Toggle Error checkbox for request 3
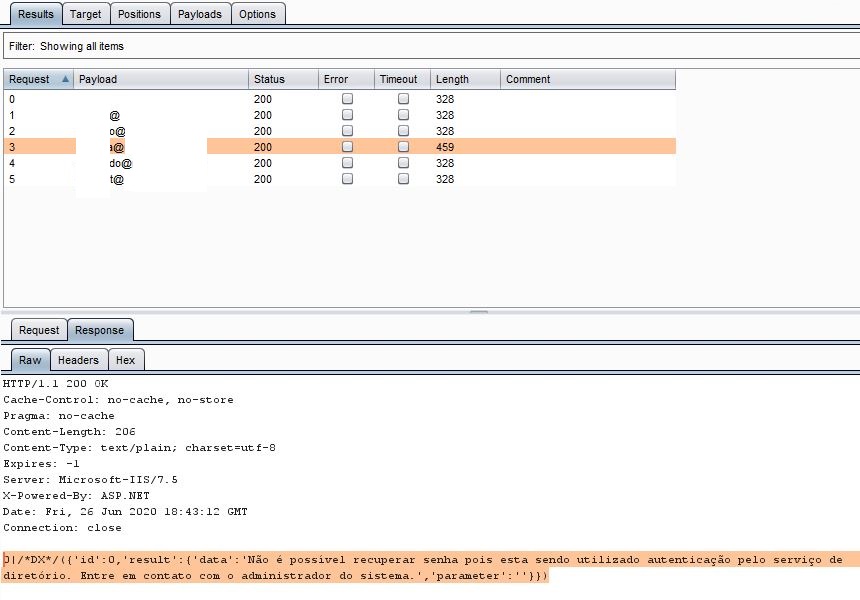Viewport: 860px width, 600px height. (347, 146)
